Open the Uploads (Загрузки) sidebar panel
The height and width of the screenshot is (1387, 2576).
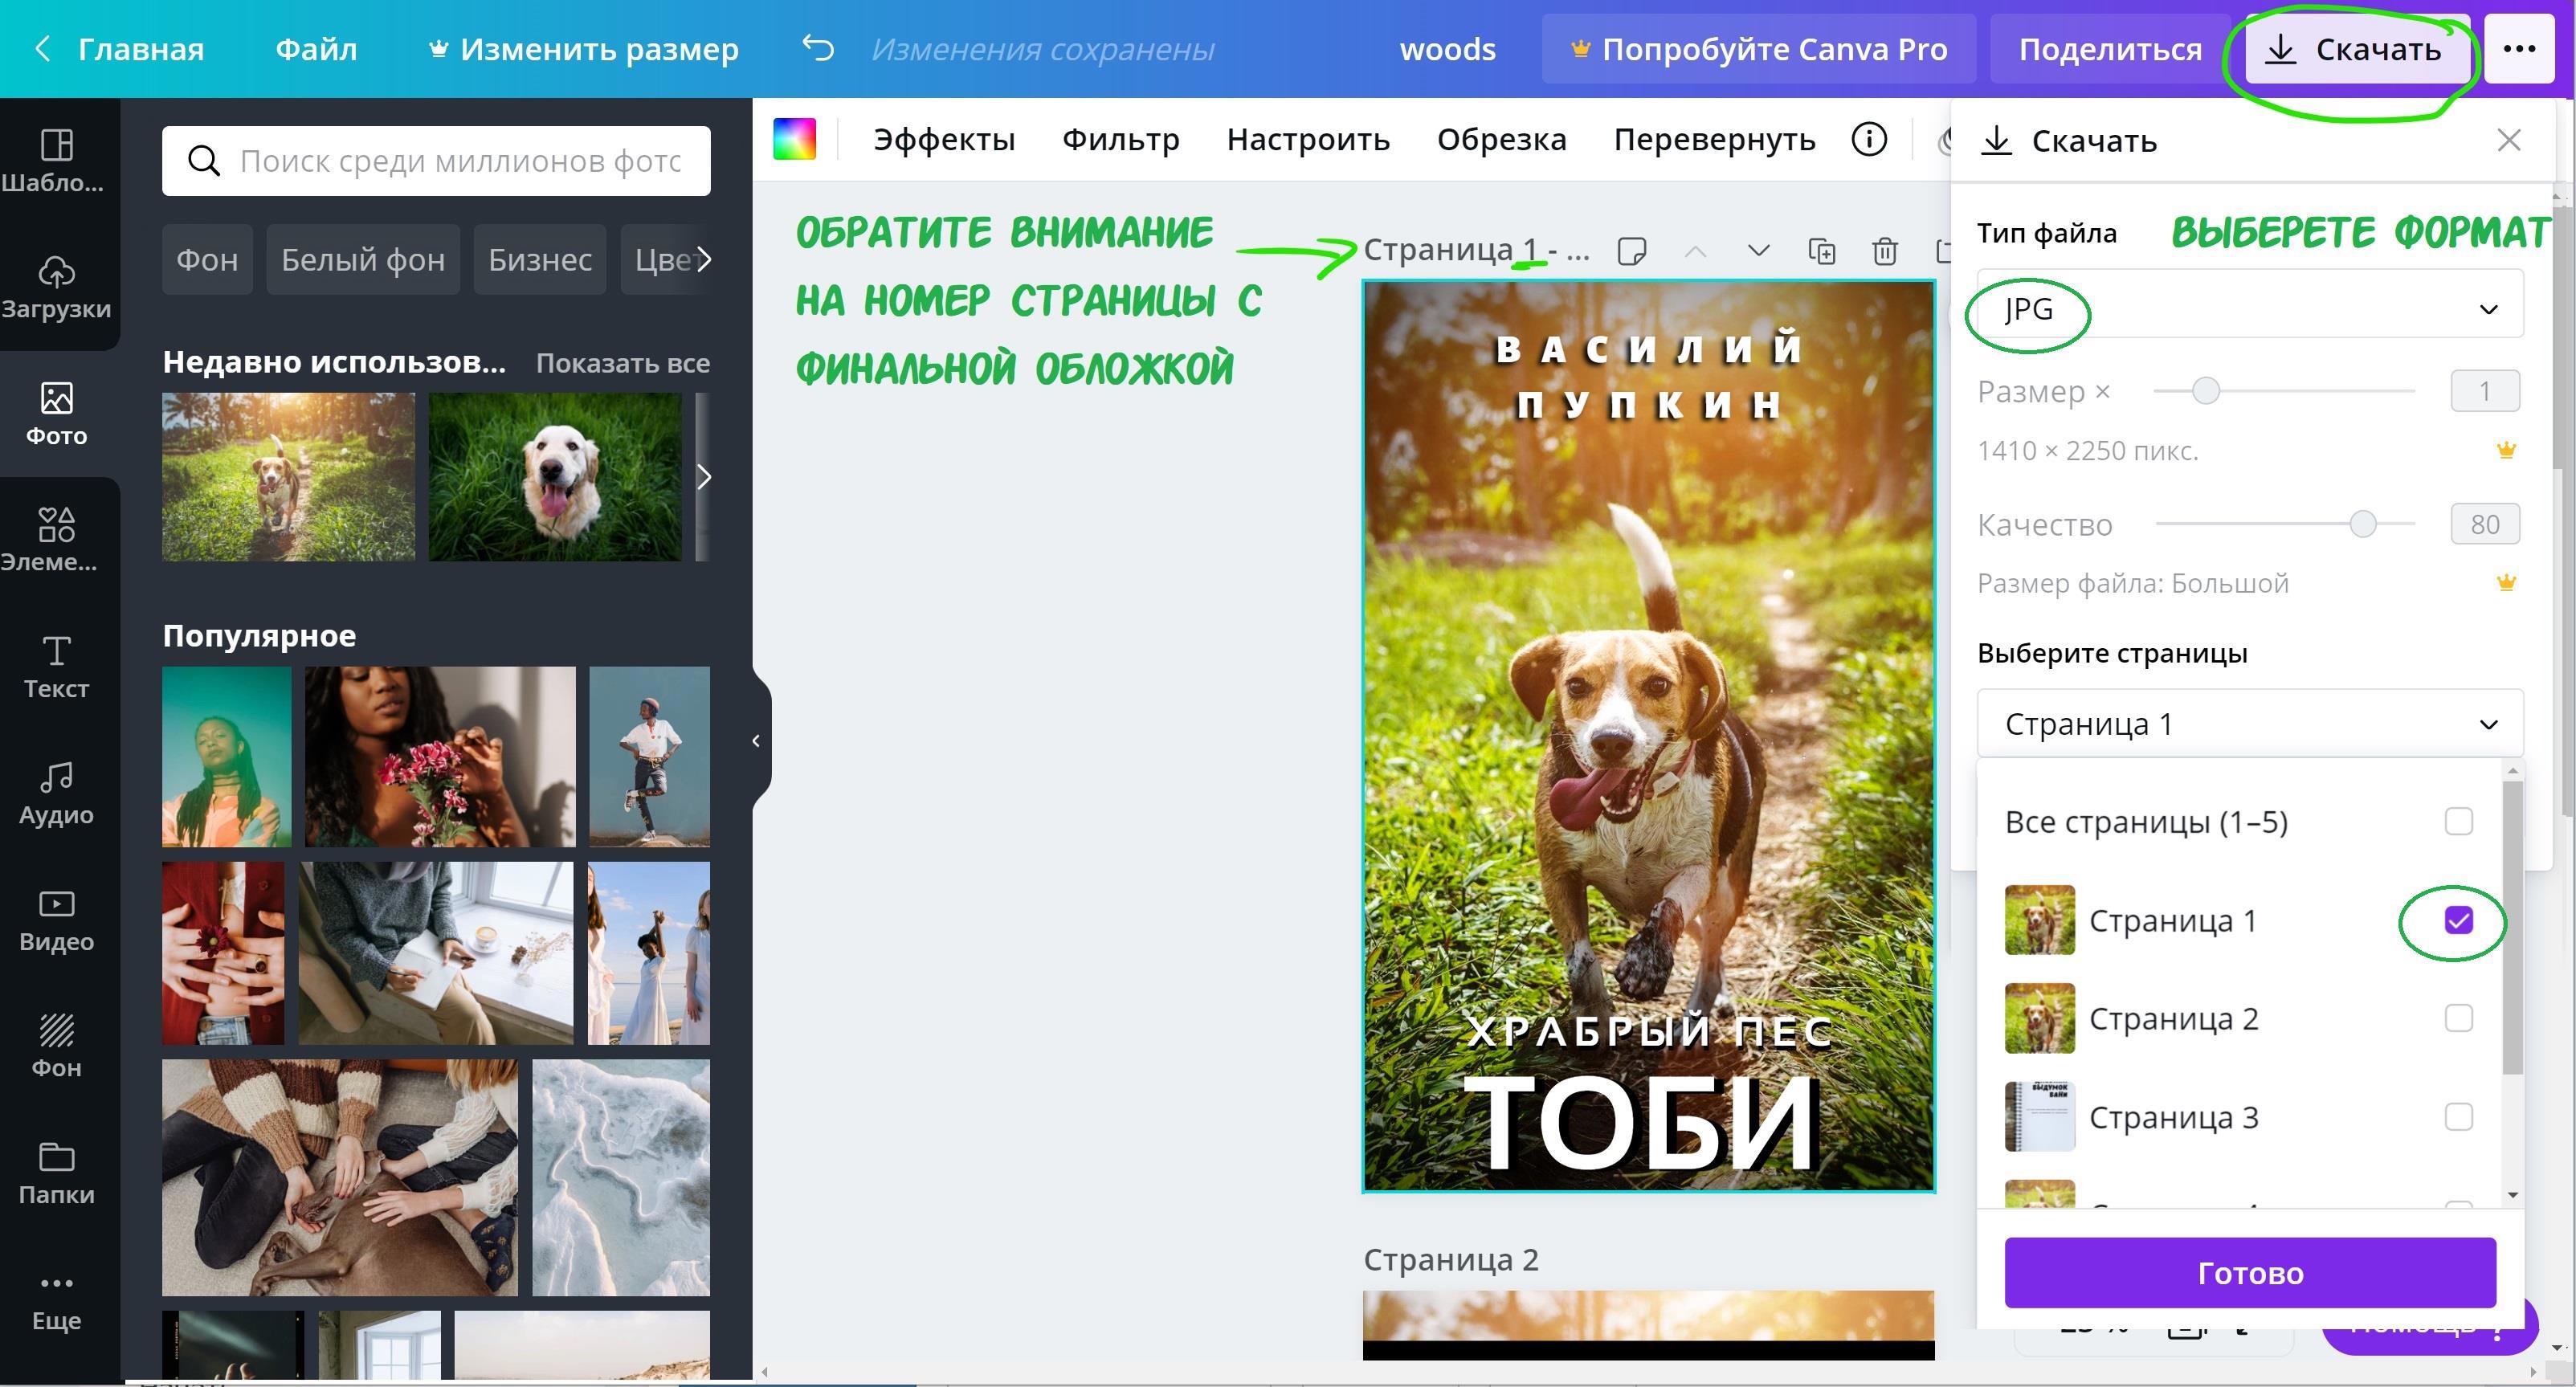click(x=56, y=286)
